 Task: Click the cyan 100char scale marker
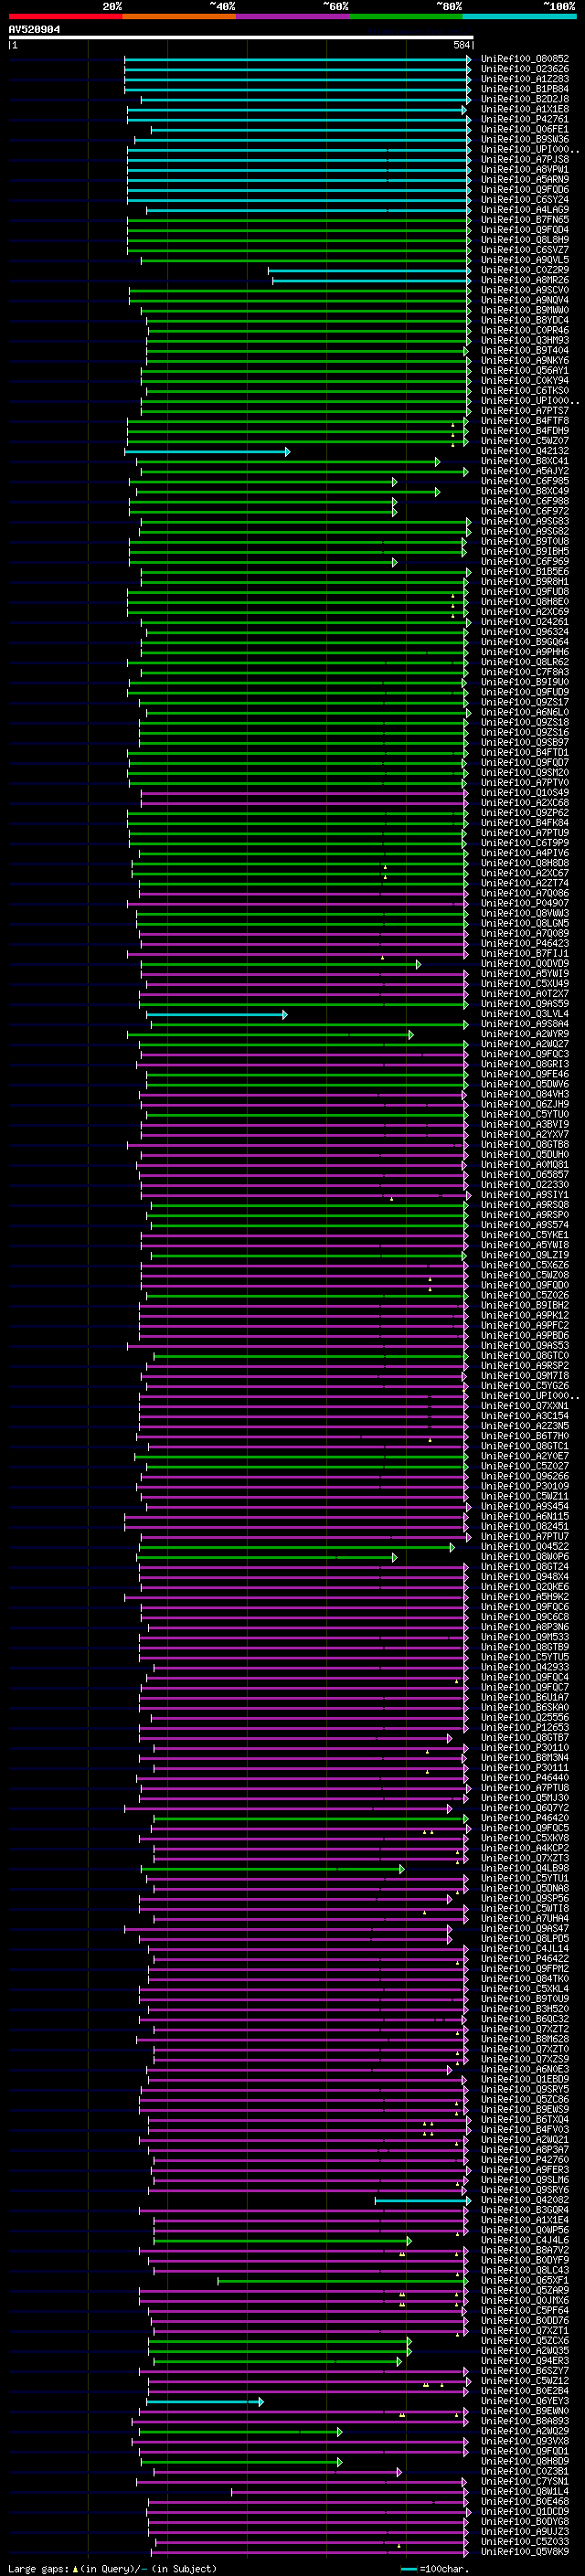[x=408, y=2569]
